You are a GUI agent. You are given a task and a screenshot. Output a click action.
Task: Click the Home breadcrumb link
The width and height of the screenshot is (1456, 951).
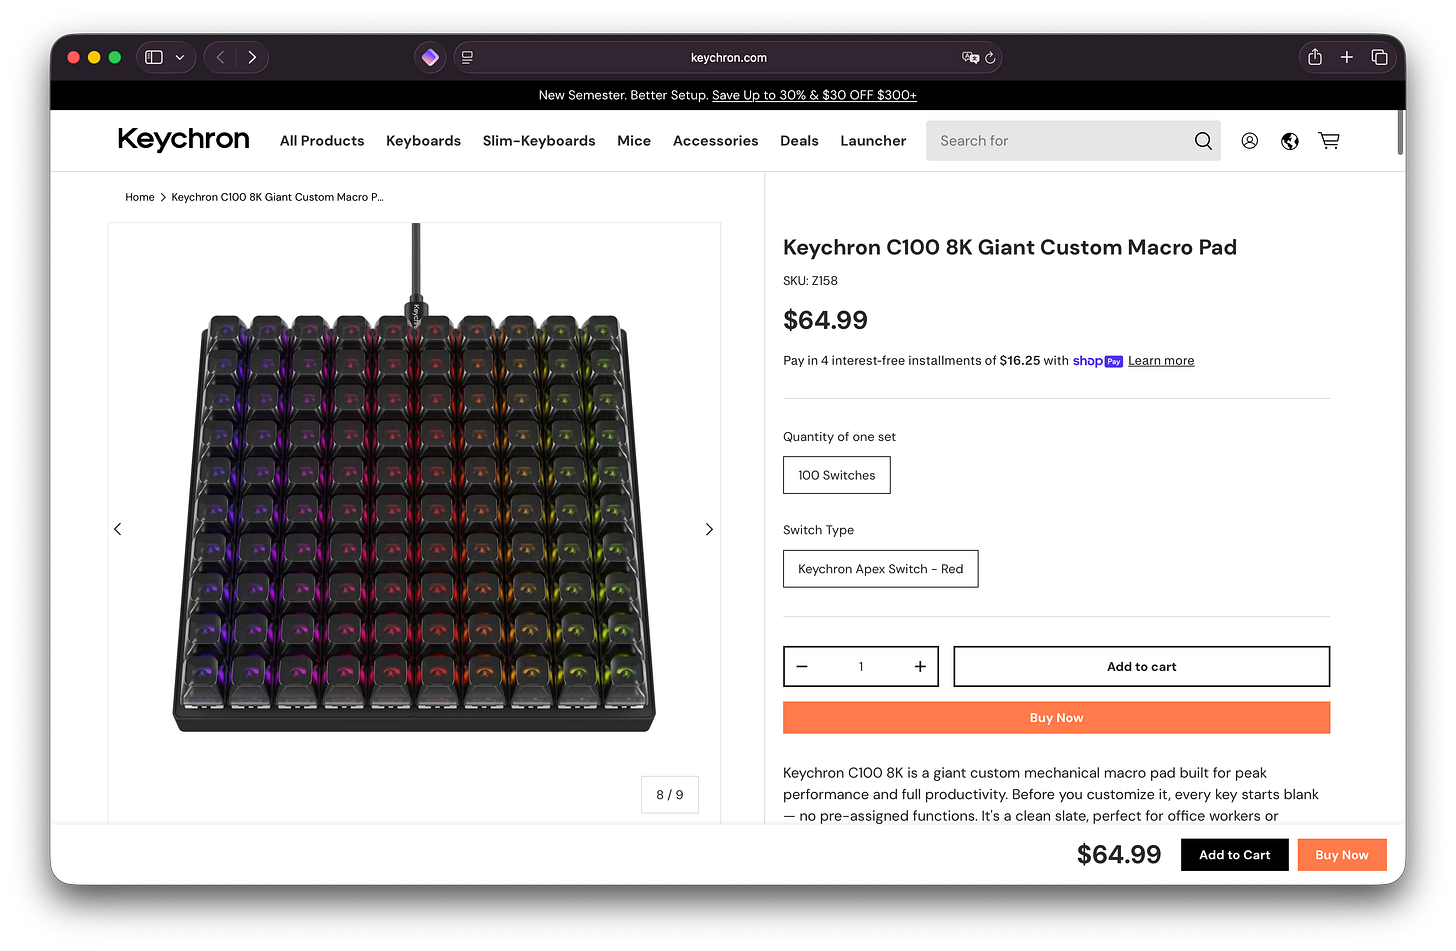click(140, 197)
